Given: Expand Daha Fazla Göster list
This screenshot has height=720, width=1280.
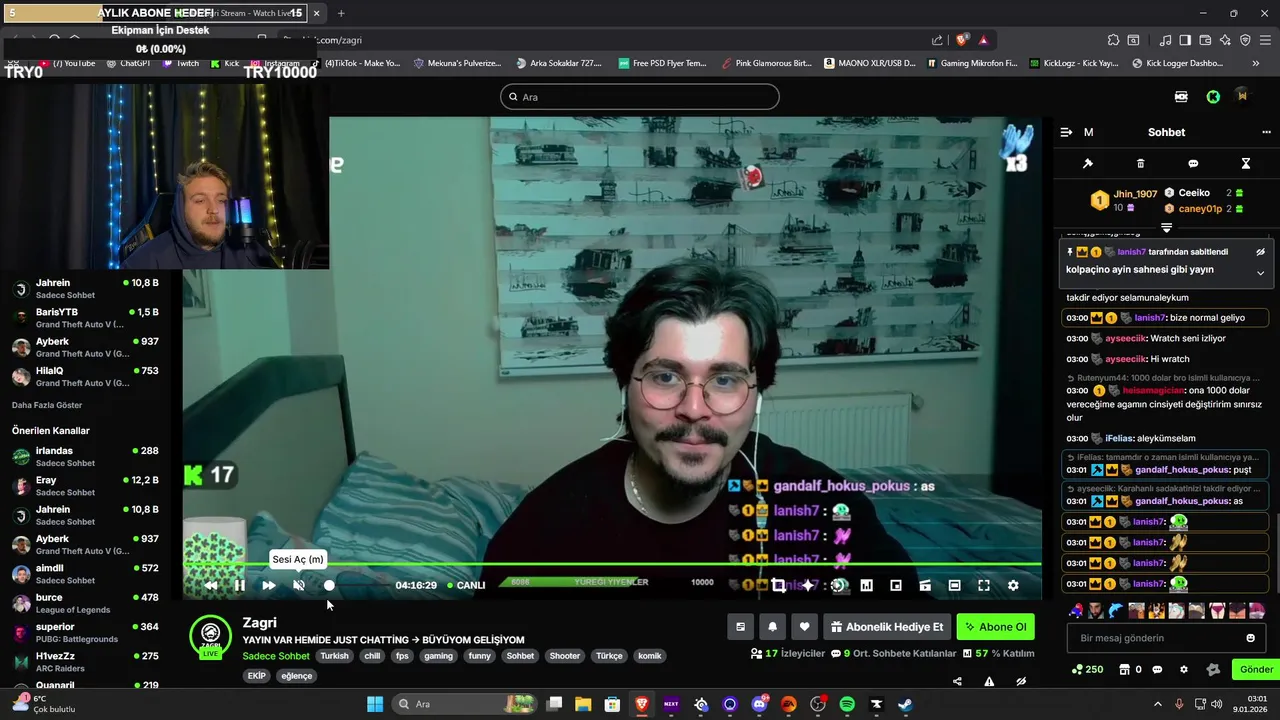Looking at the screenshot, I should (47, 405).
